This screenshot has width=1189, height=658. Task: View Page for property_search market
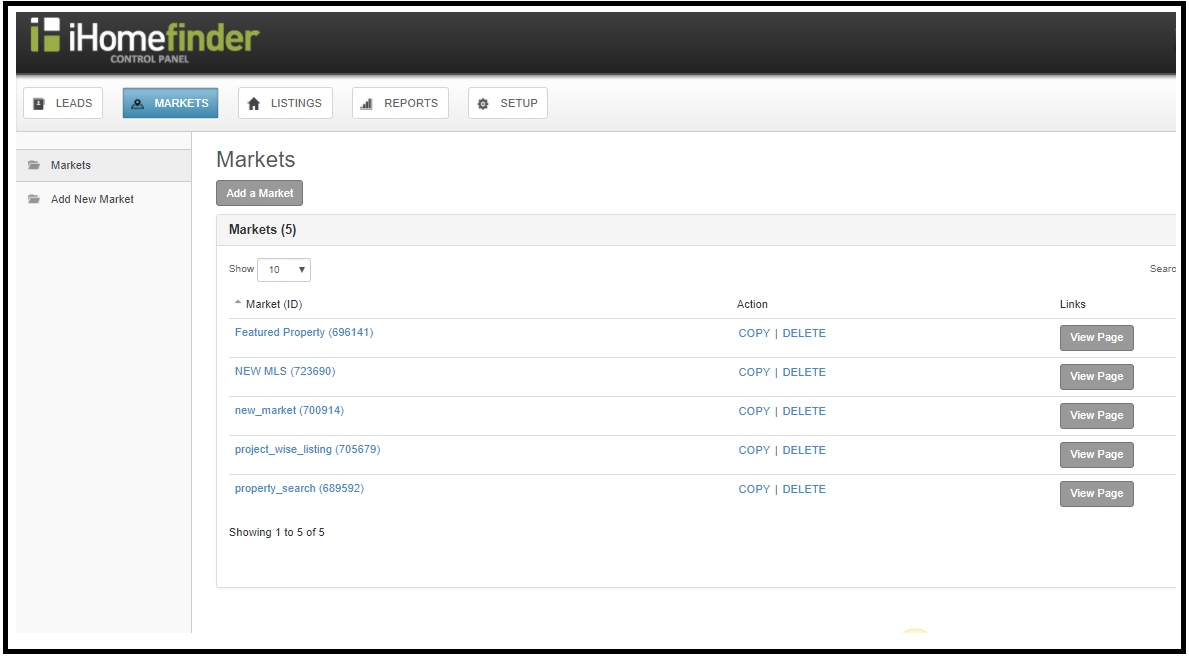pyautogui.click(x=1096, y=493)
